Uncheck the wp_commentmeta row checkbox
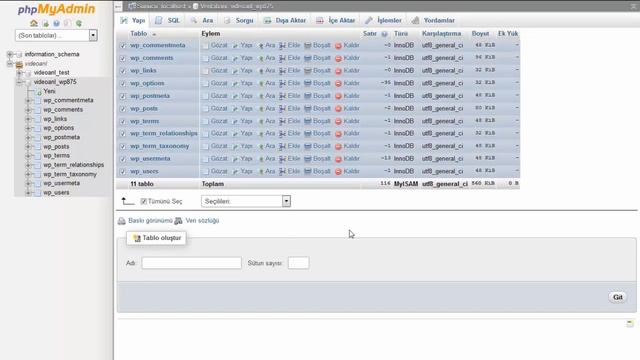Screen dimensions: 640x360 tap(123, 46)
